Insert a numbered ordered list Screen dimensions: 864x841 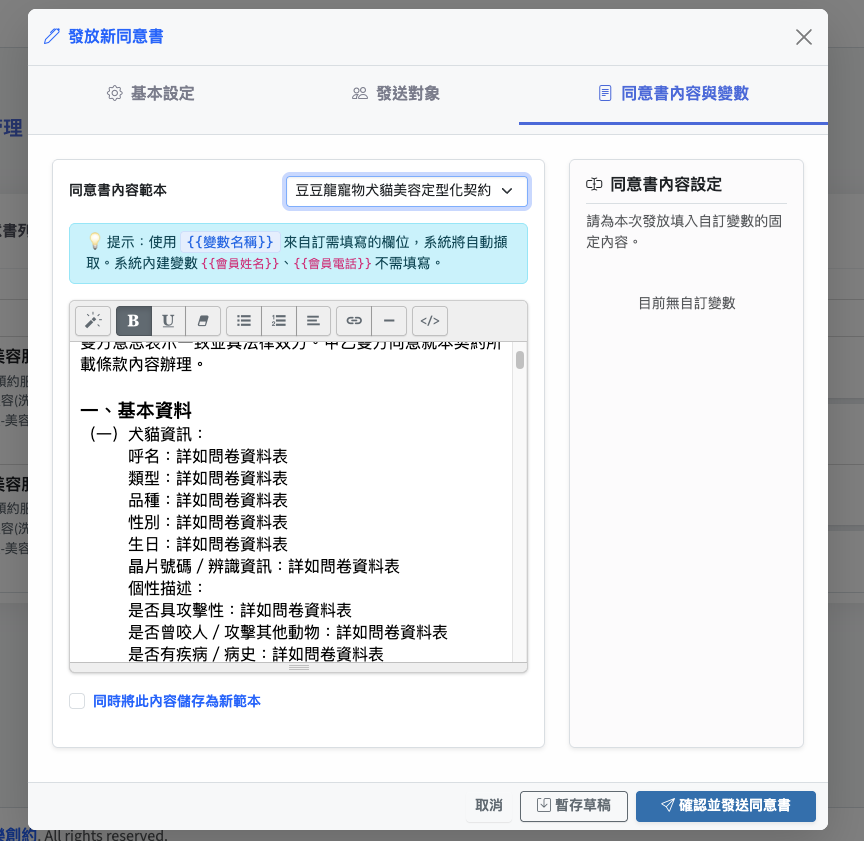click(279, 321)
